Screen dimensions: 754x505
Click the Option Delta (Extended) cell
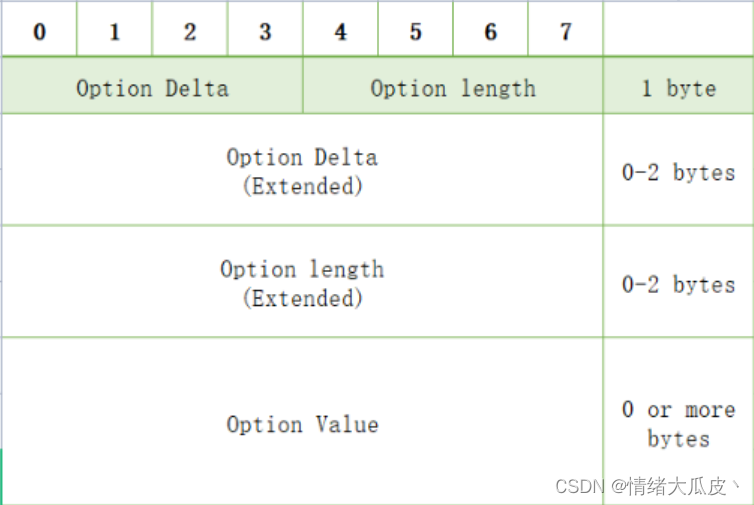point(302,171)
